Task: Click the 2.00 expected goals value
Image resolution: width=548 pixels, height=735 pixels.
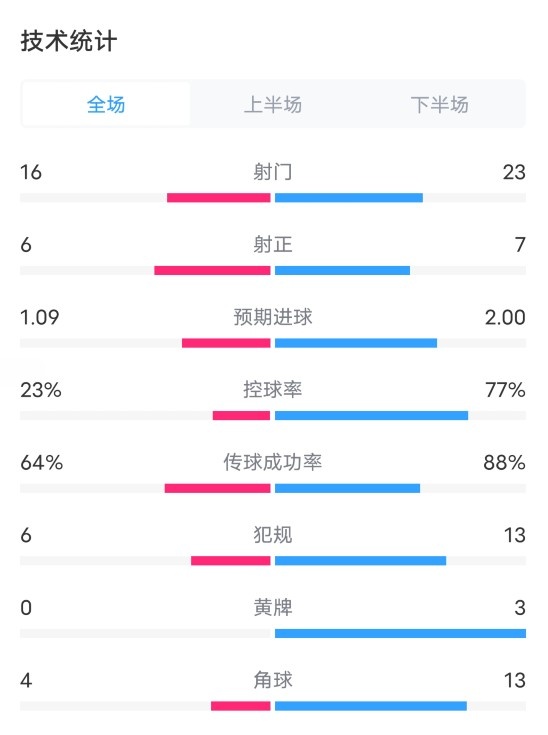Action: (505, 317)
